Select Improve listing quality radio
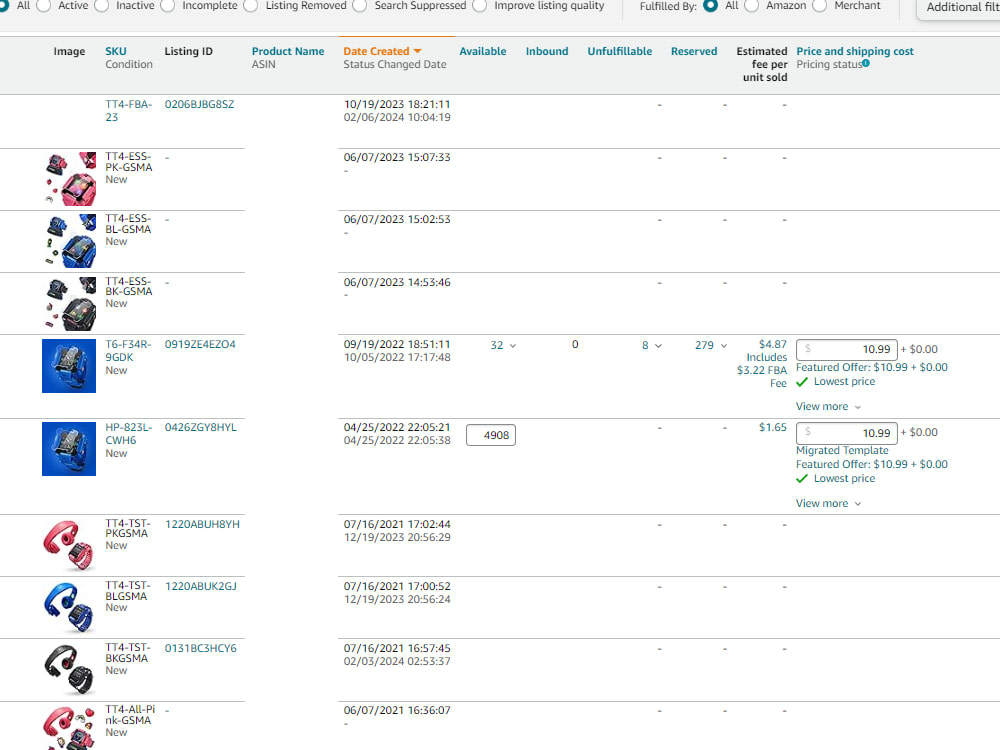Viewport: 1000px width, 750px height. click(480, 6)
